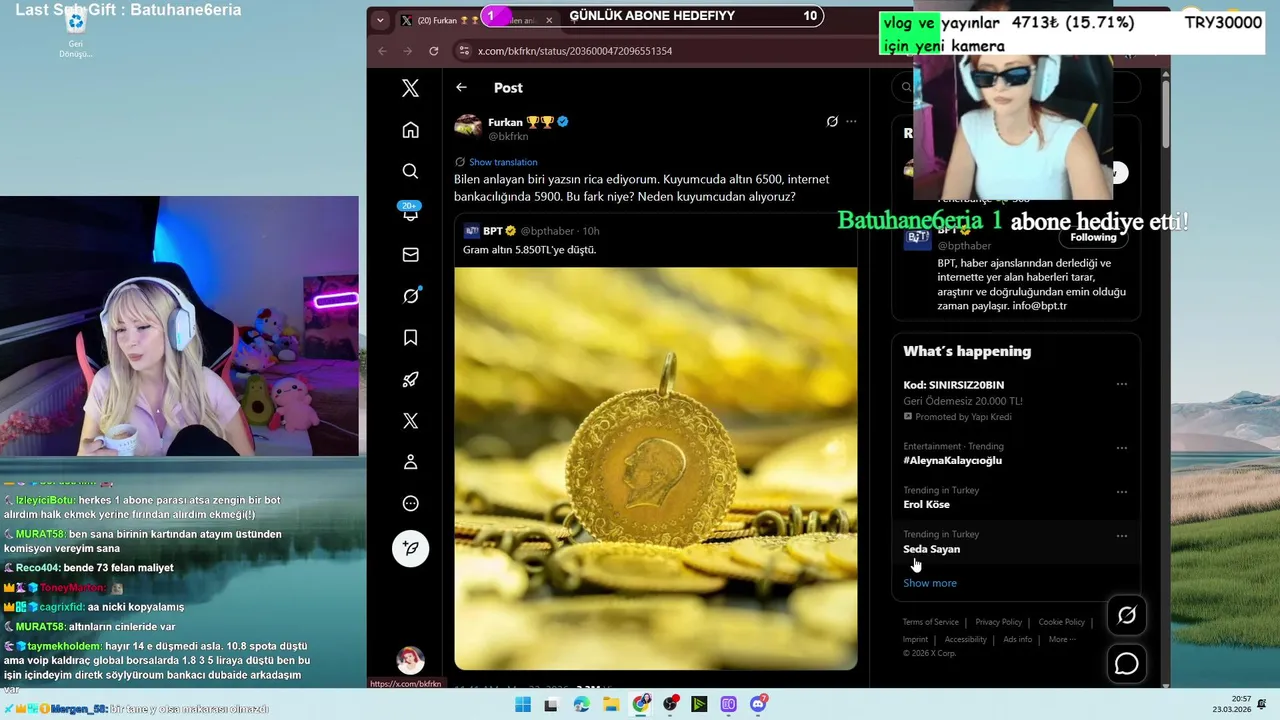The height and width of the screenshot is (720, 1280).
Task: Click the Furkan display name
Action: 505,122
